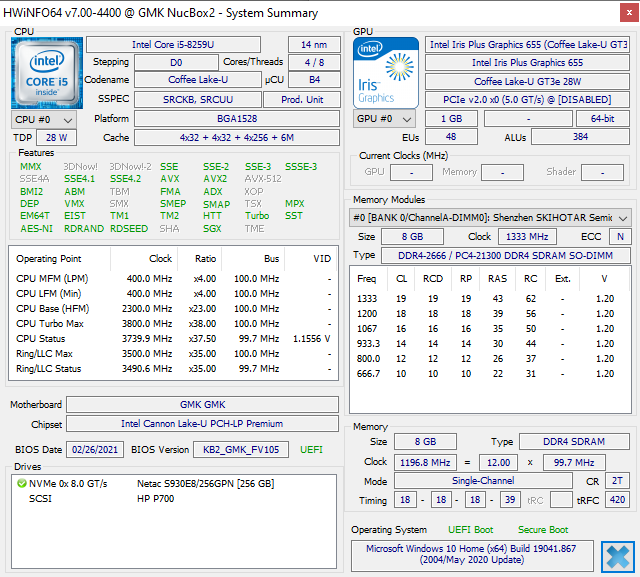Select the 1333 frequency timing row
This screenshot has width=640, height=577.
pyautogui.click(x=490, y=299)
